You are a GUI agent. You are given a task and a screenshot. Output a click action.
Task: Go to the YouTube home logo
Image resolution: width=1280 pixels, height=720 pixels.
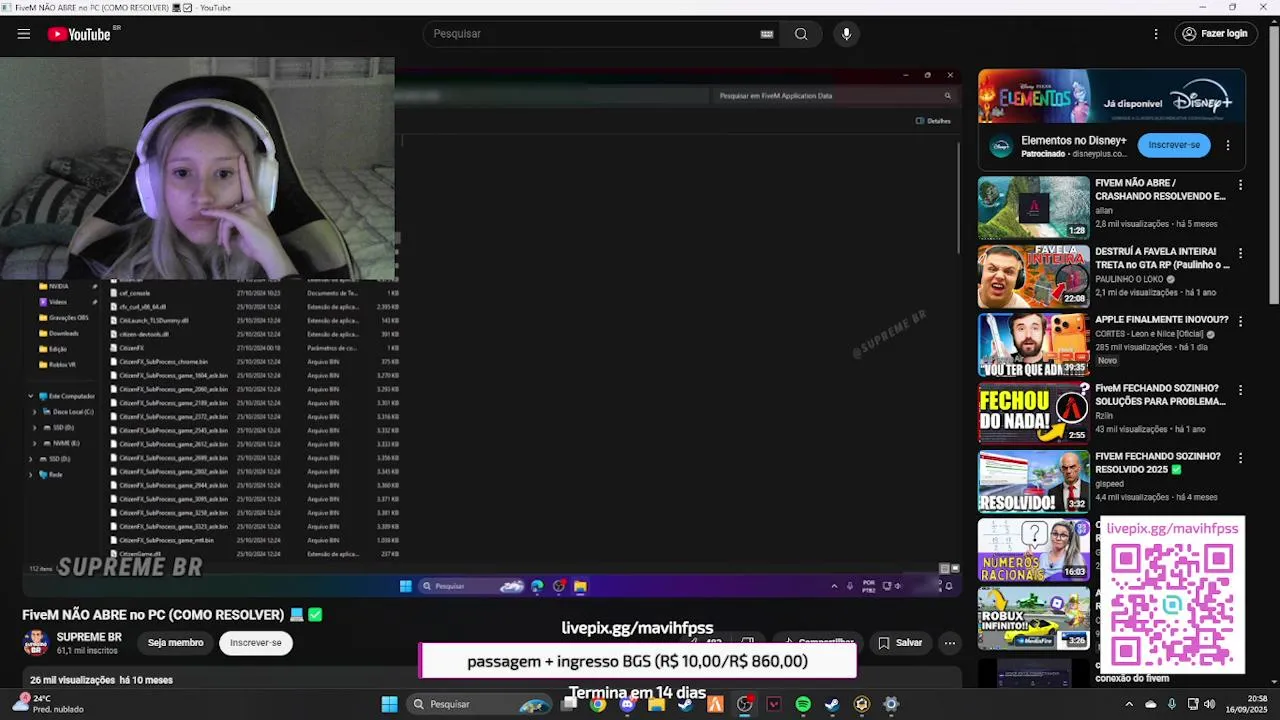pyautogui.click(x=79, y=34)
